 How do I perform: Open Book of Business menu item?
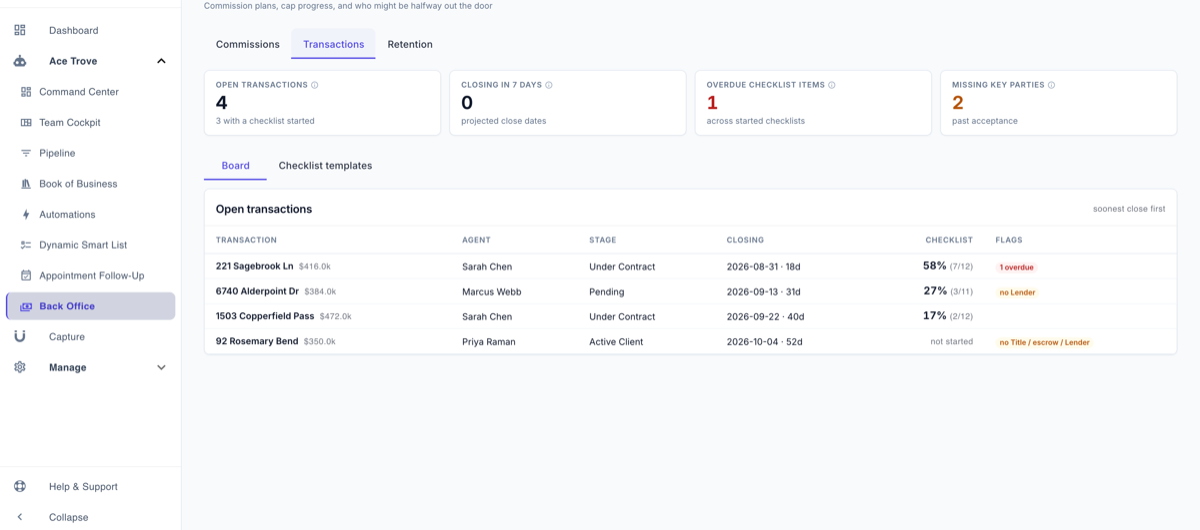(78, 184)
